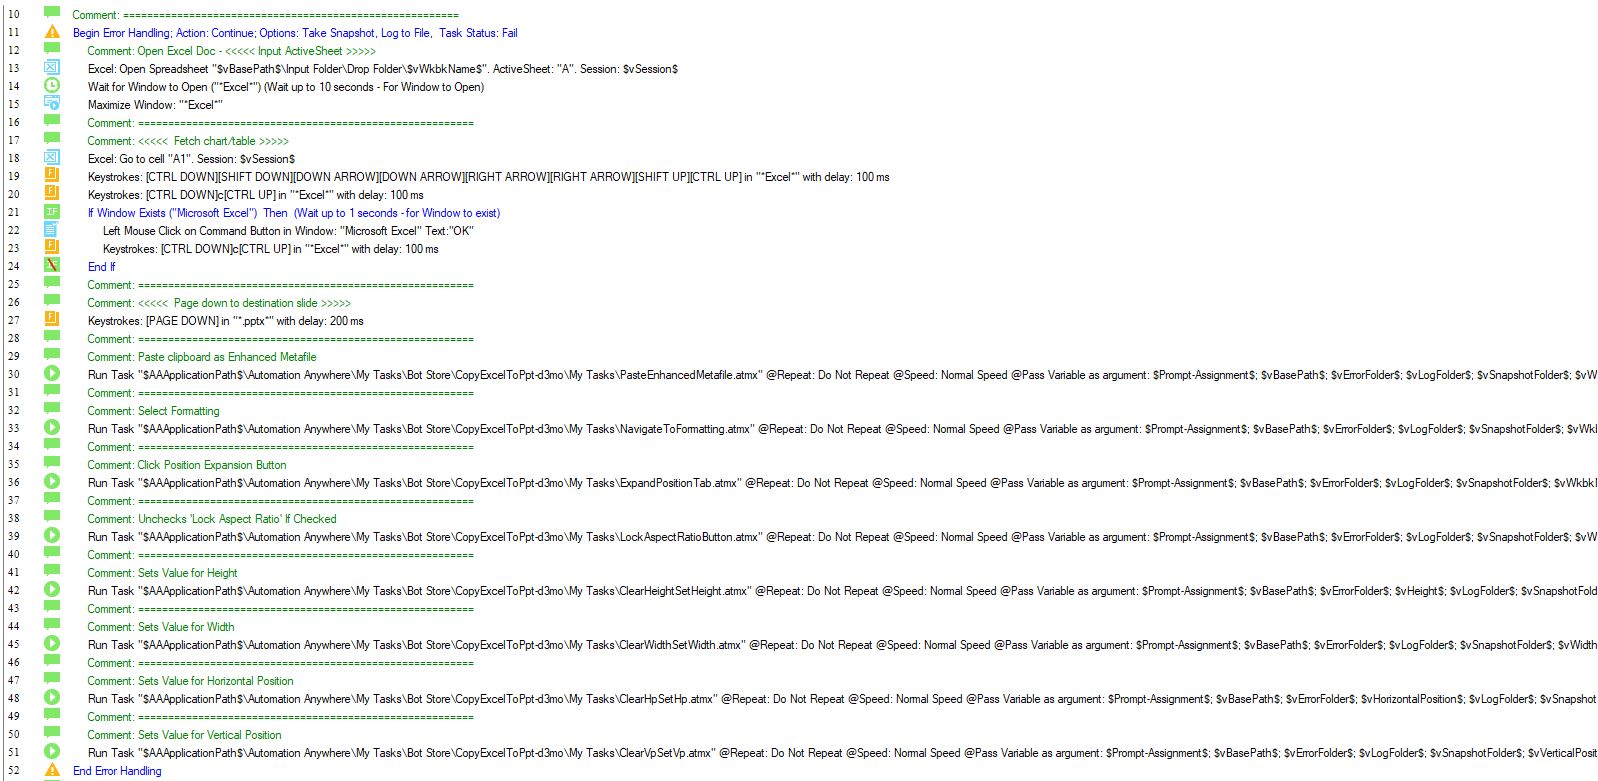Select the Begin Error Handling command line
Viewport: 1598px width, 781px height.
coord(295,33)
